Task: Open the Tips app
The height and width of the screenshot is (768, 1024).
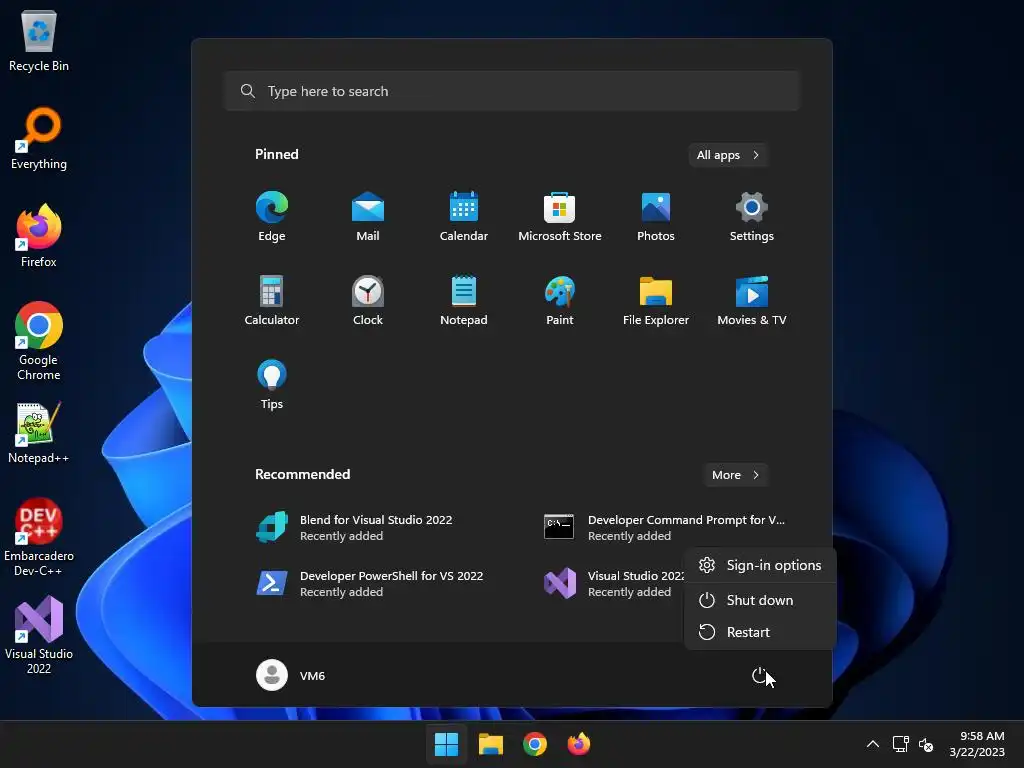Action: (272, 385)
